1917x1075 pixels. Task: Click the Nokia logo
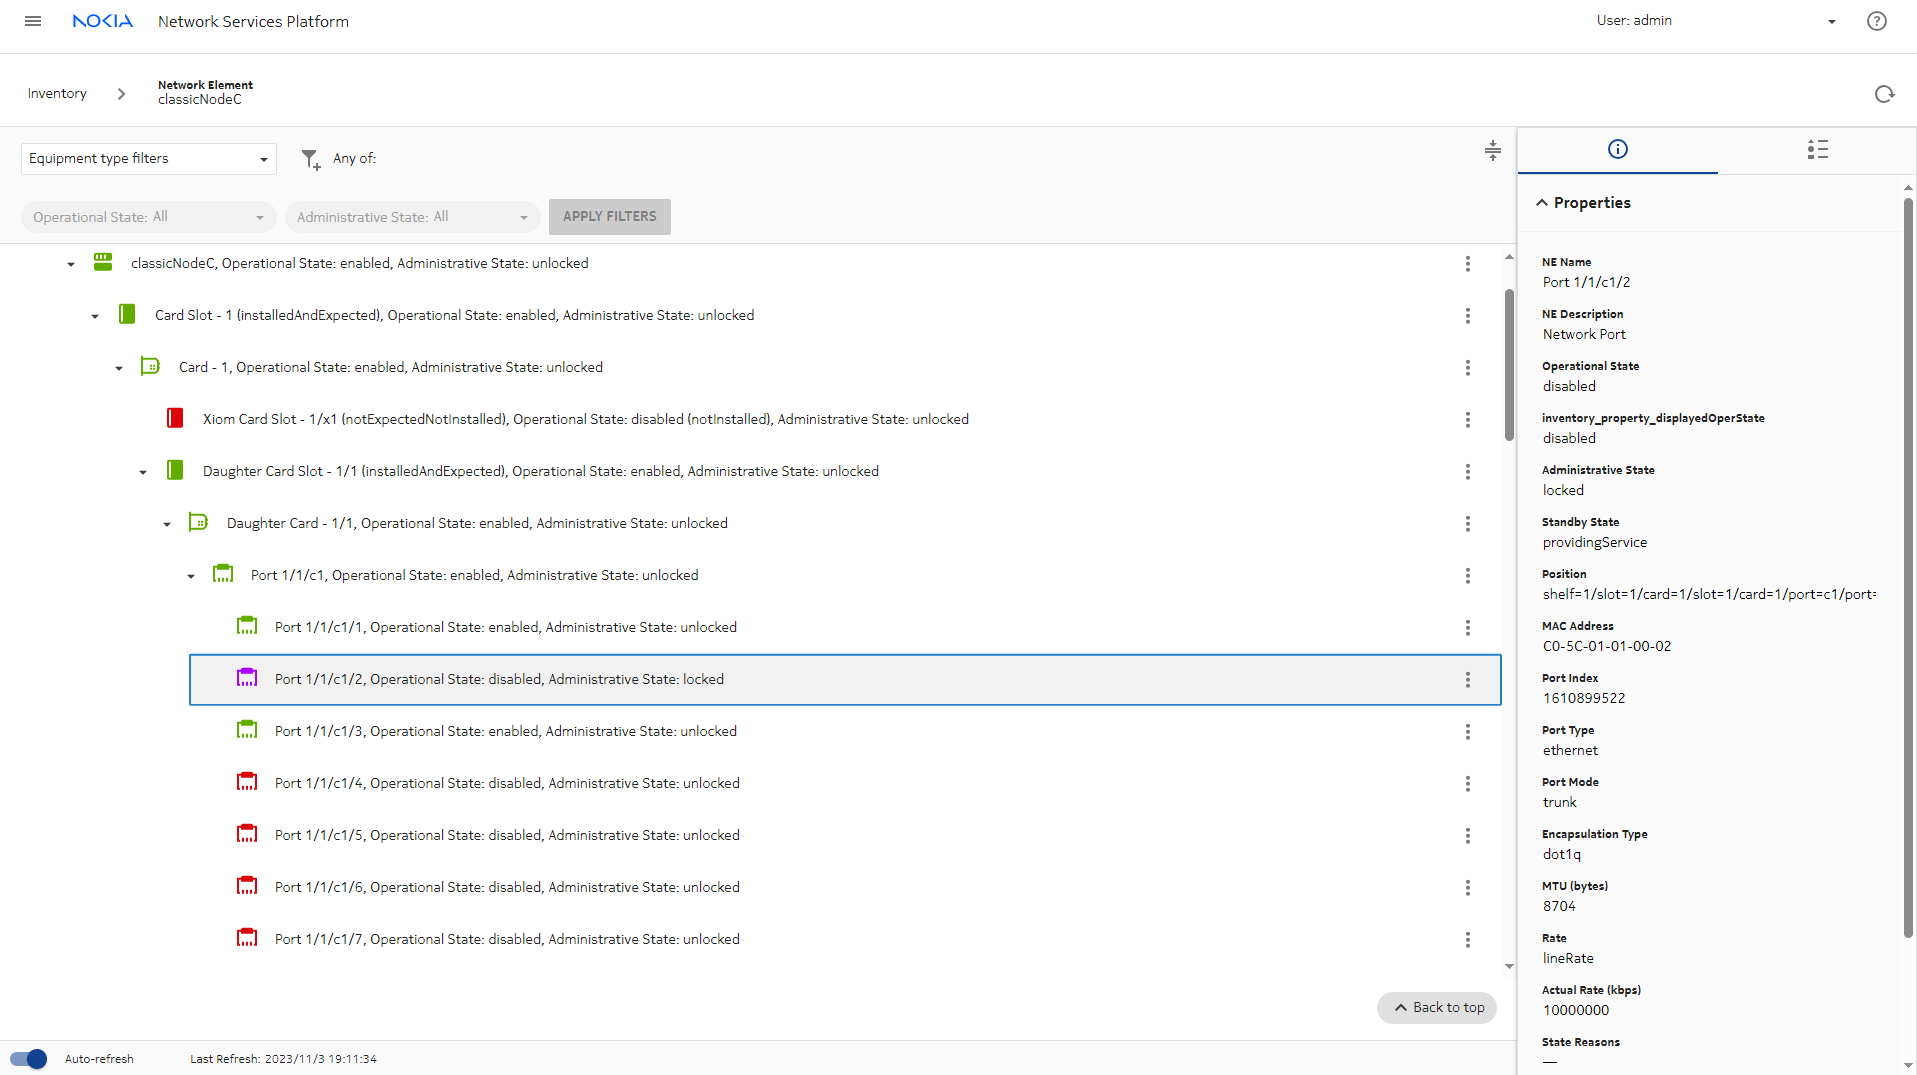click(x=102, y=21)
